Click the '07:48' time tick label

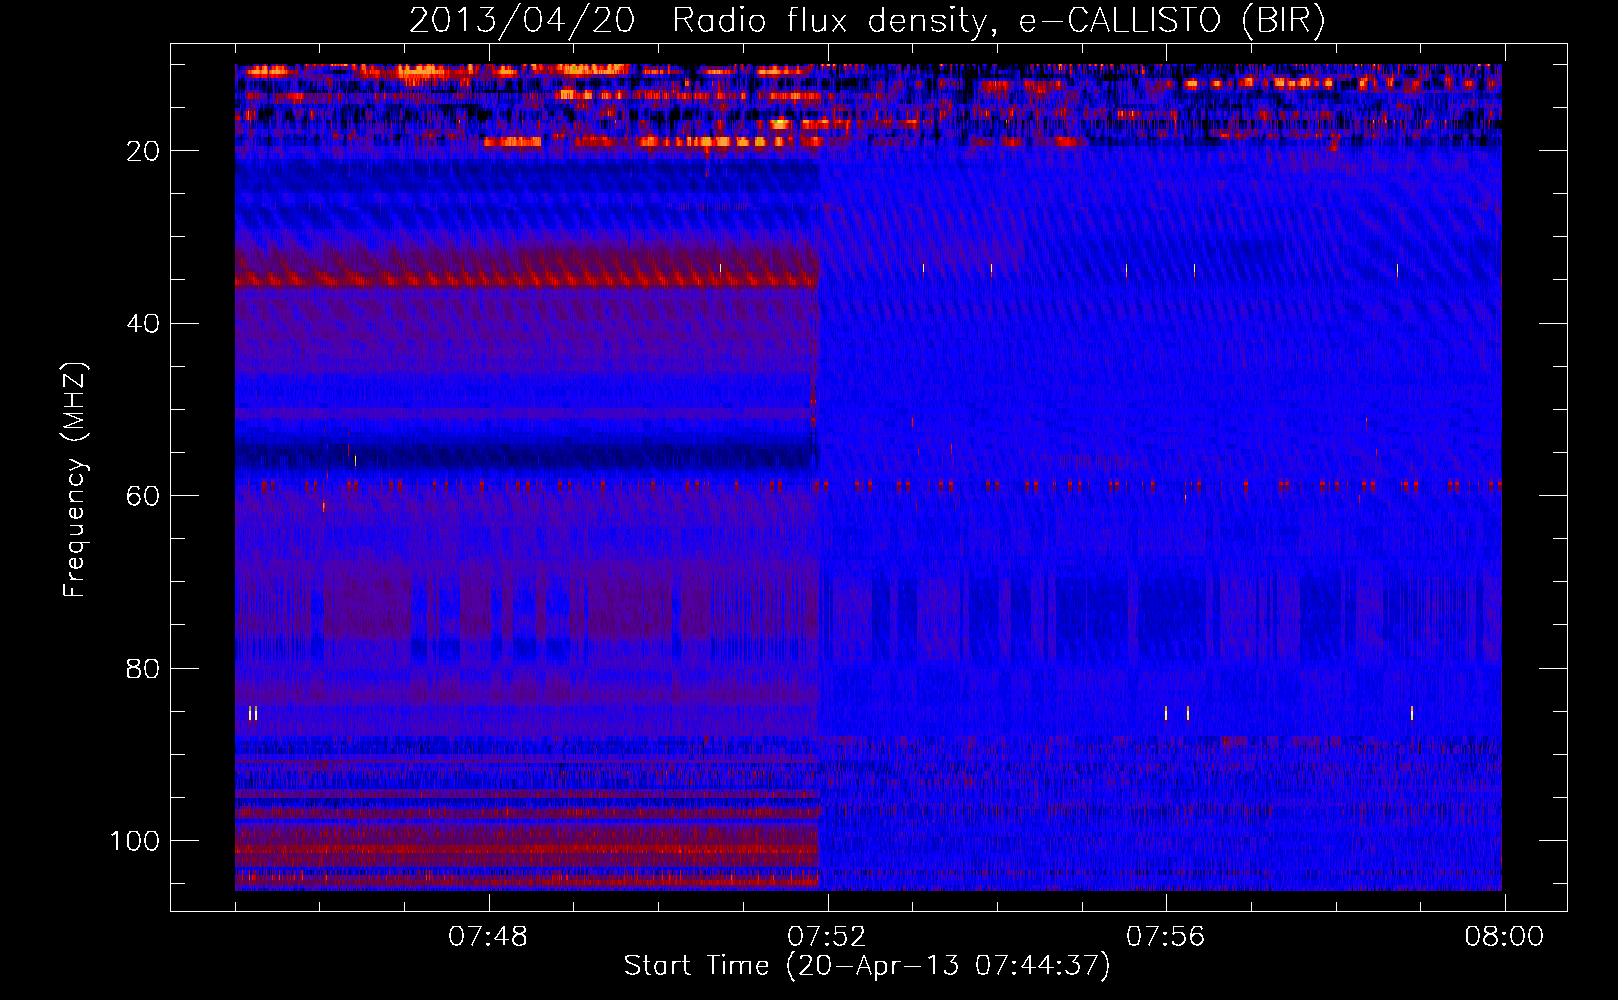point(488,937)
